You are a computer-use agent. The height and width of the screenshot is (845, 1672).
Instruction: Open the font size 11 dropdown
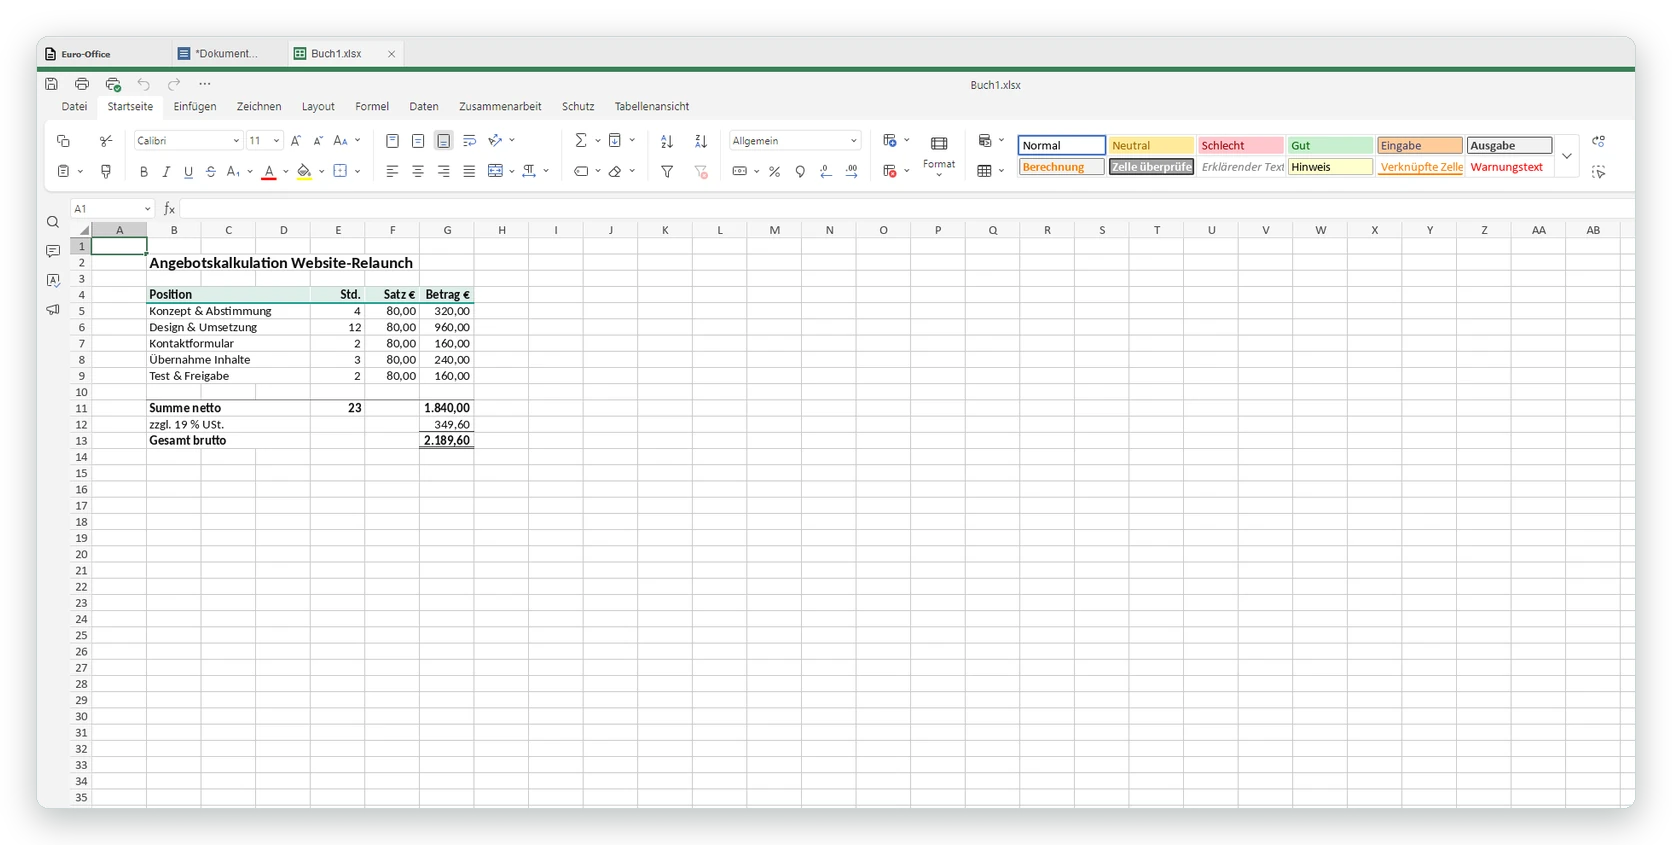[x=276, y=141]
